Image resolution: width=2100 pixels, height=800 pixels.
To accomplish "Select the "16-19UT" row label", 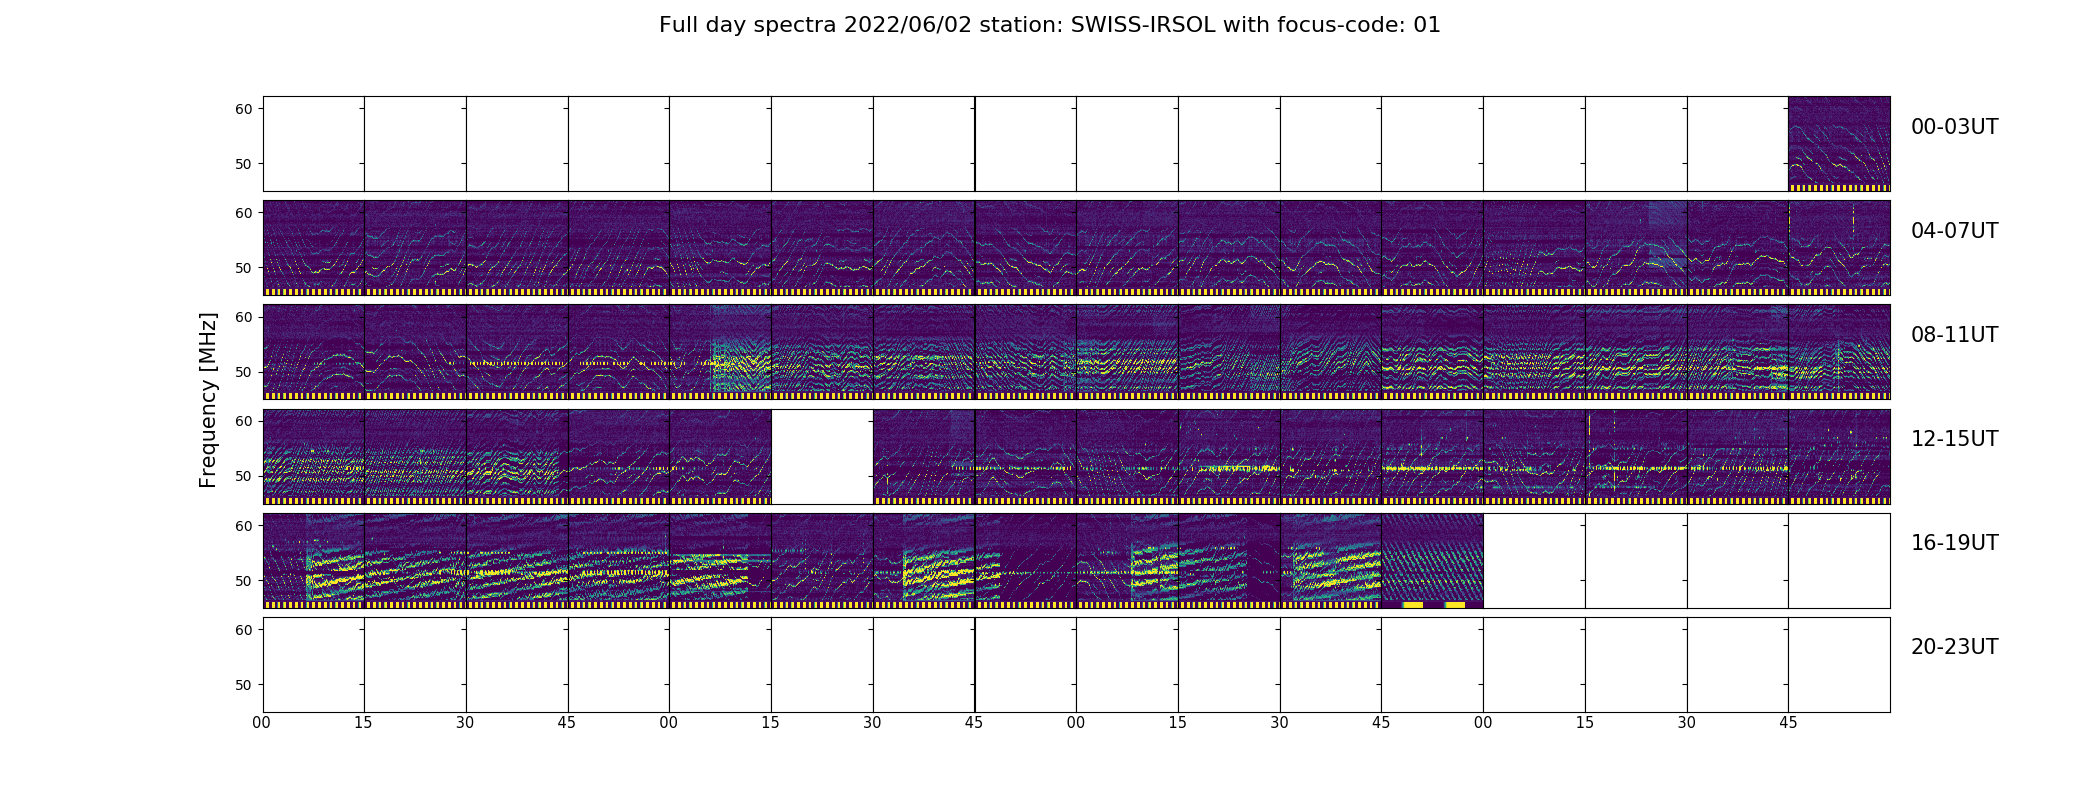I will tap(1954, 543).
